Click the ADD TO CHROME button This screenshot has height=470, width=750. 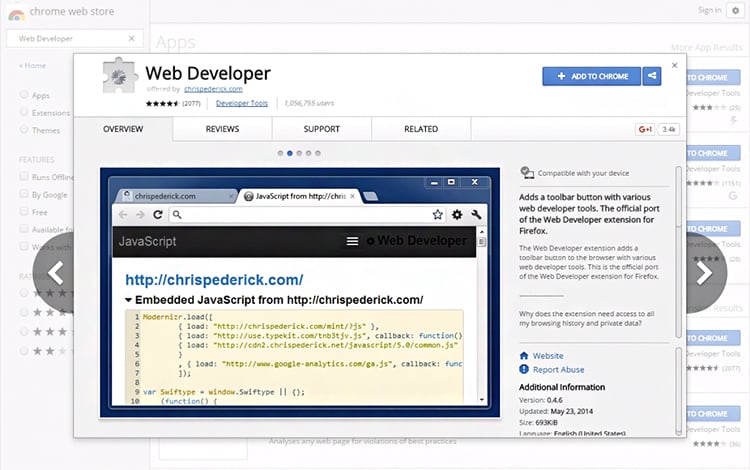tap(592, 76)
